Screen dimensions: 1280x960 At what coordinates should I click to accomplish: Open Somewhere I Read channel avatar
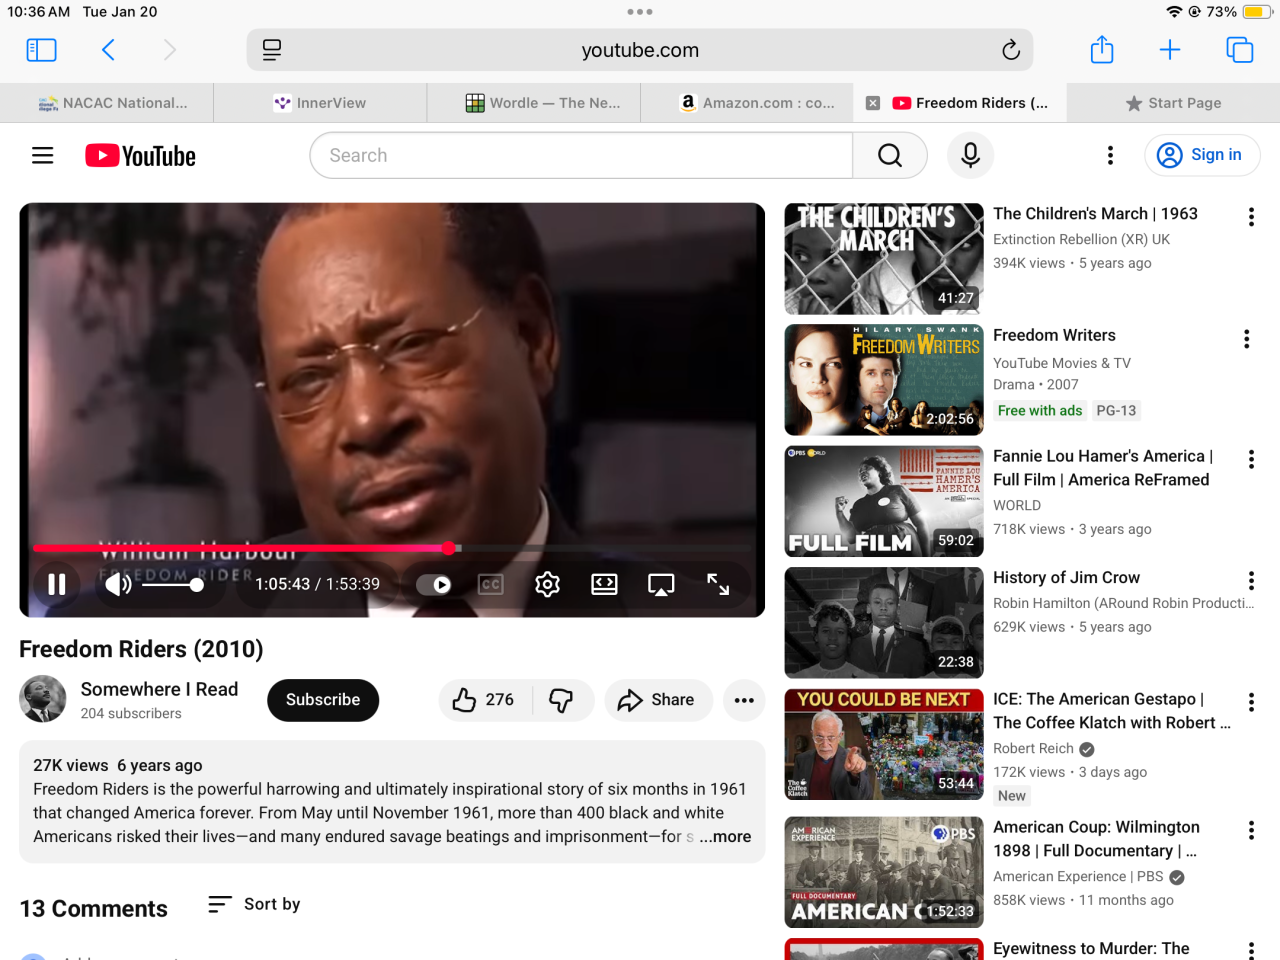point(43,700)
